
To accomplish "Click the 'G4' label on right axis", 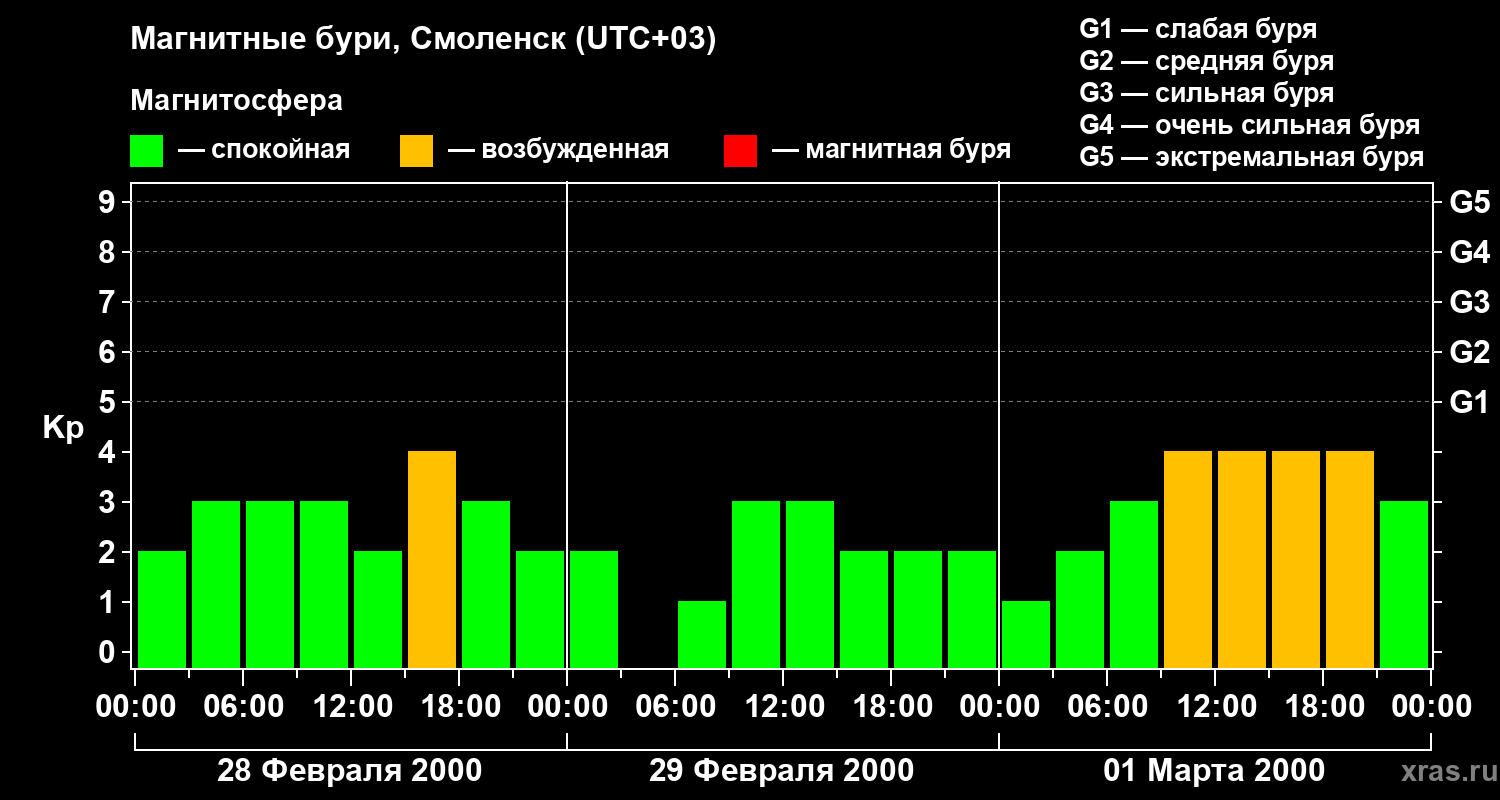I will (x=1469, y=252).
